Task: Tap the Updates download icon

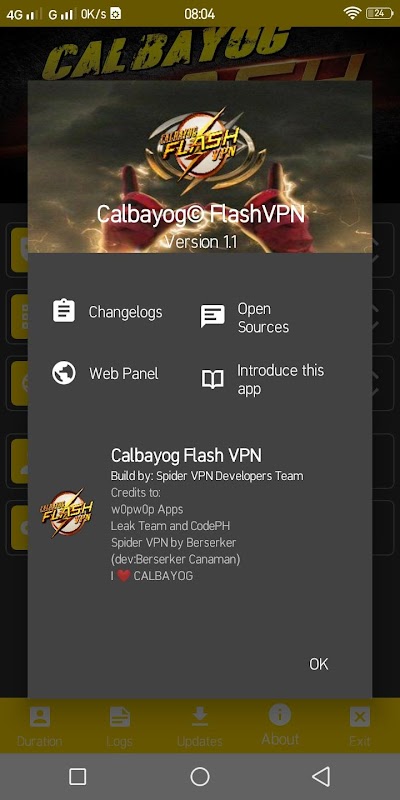Action: (x=199, y=717)
